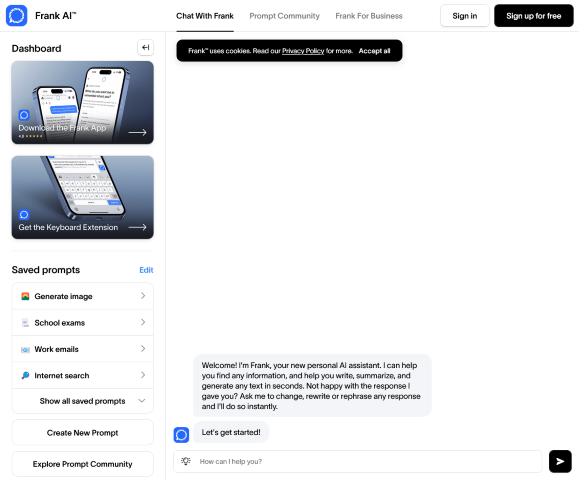Select the Internet search saved prompt
The height and width of the screenshot is (480, 579).
pos(82,376)
